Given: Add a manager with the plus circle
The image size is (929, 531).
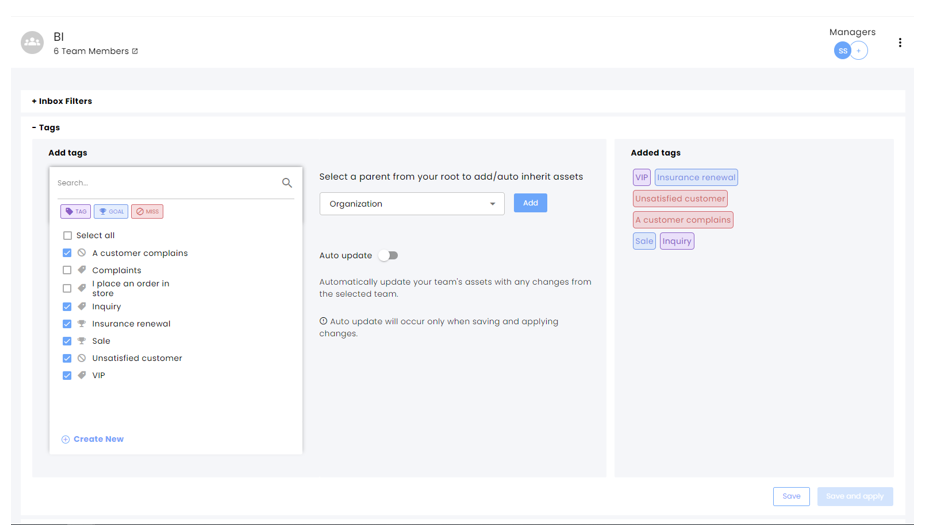Looking at the screenshot, I should pyautogui.click(x=858, y=50).
